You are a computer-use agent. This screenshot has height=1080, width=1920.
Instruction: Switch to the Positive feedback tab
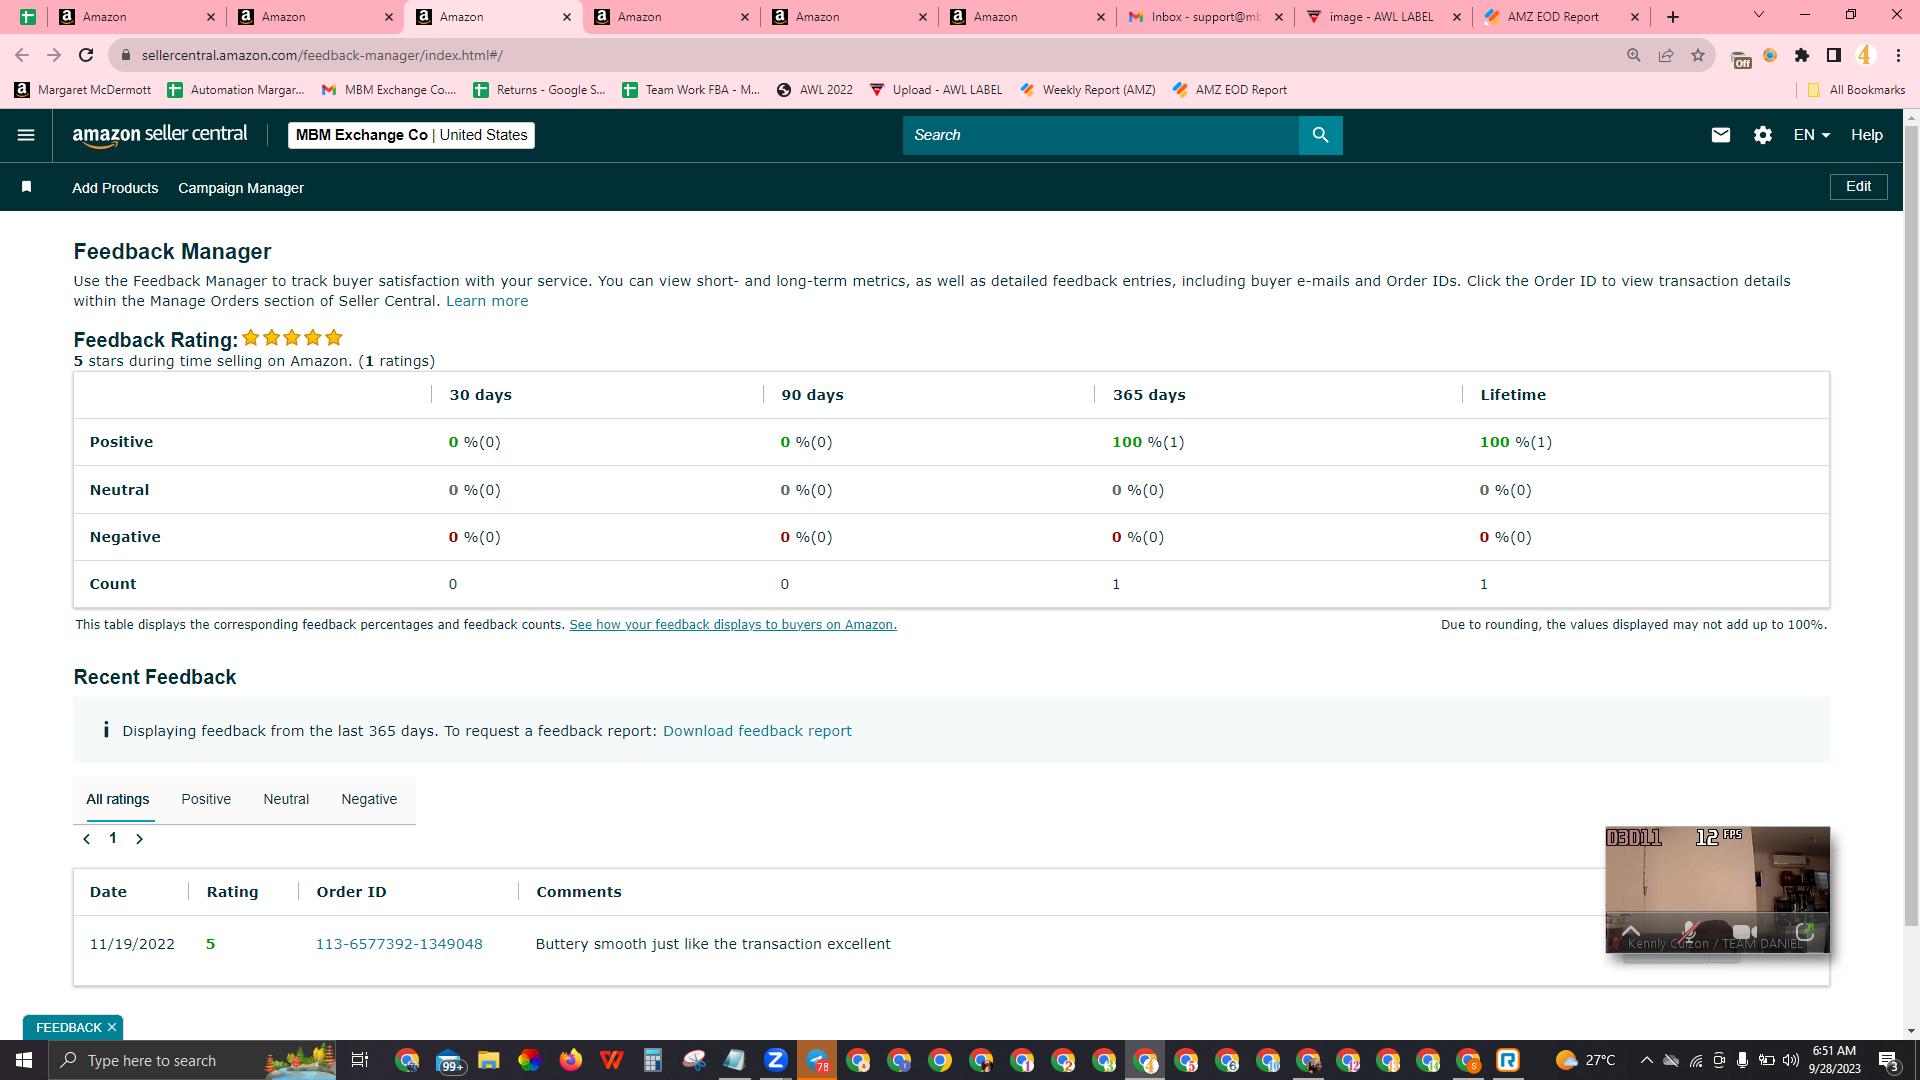[206, 799]
